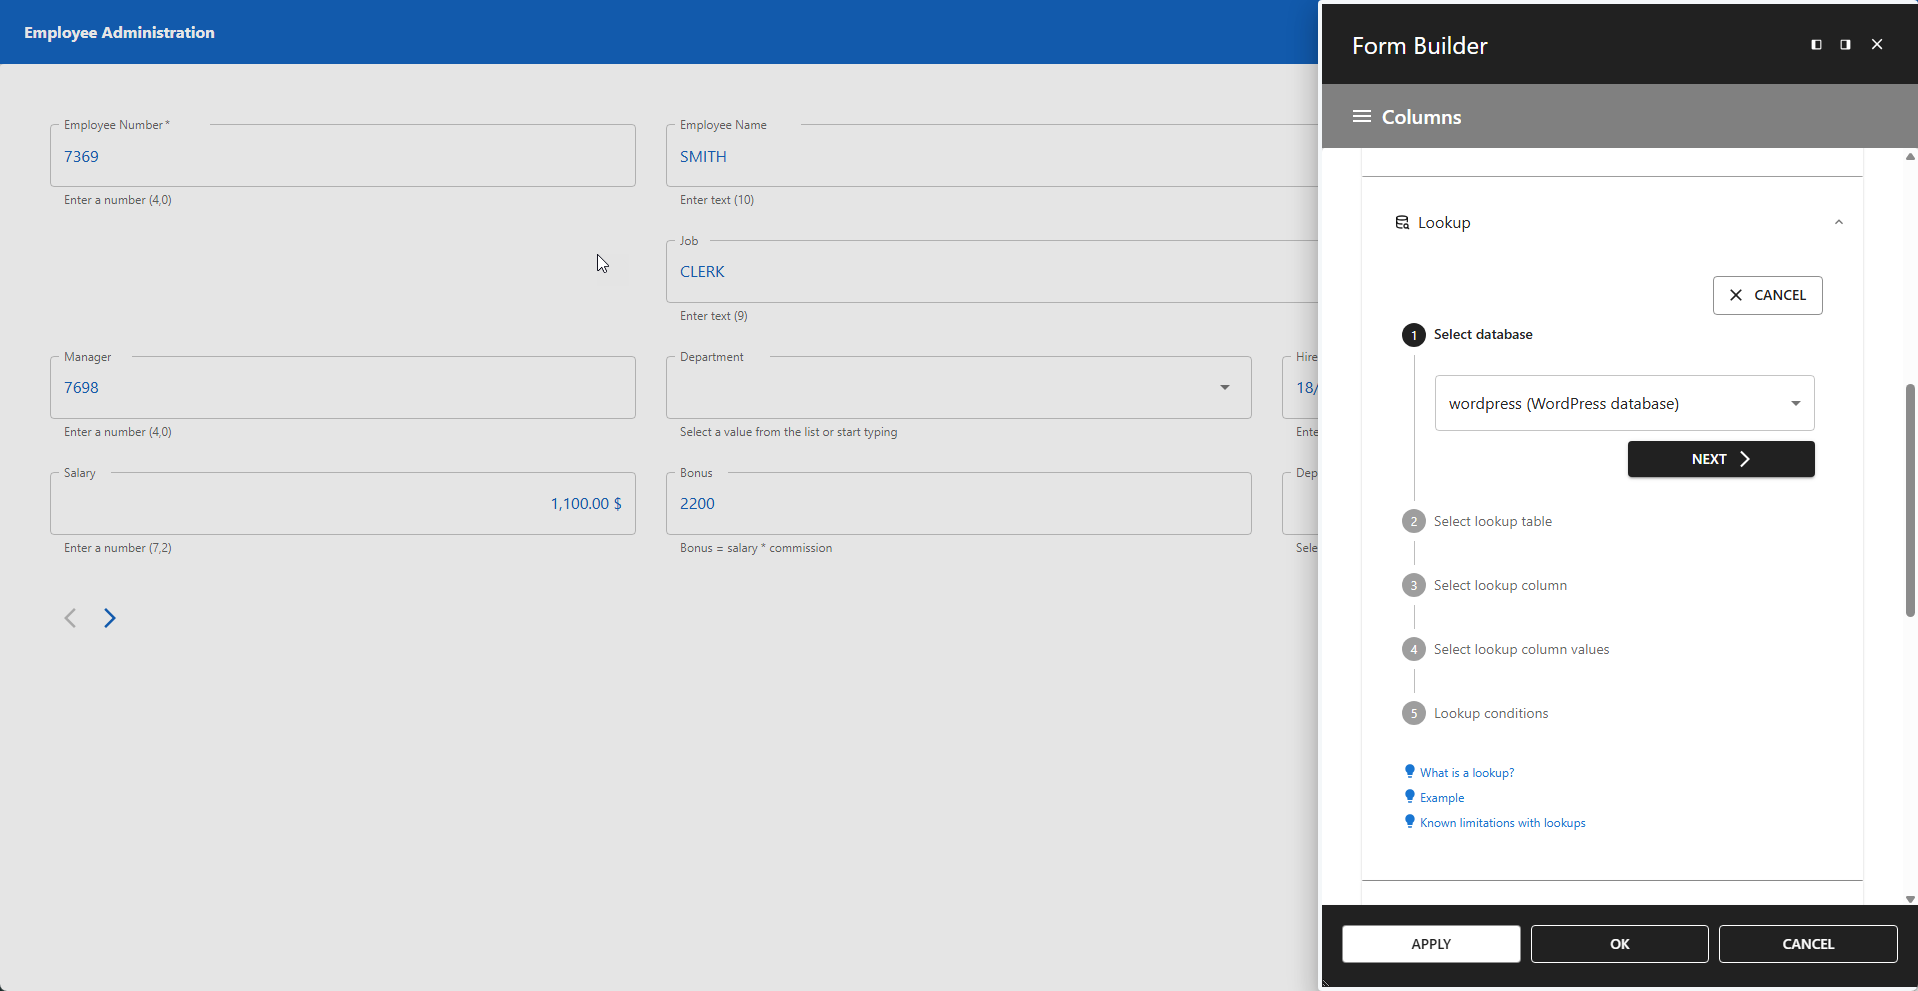This screenshot has height=991, width=1918.
Task: Click the dock-panel-right icon in Form Builder titlebar
Action: [x=1843, y=44]
